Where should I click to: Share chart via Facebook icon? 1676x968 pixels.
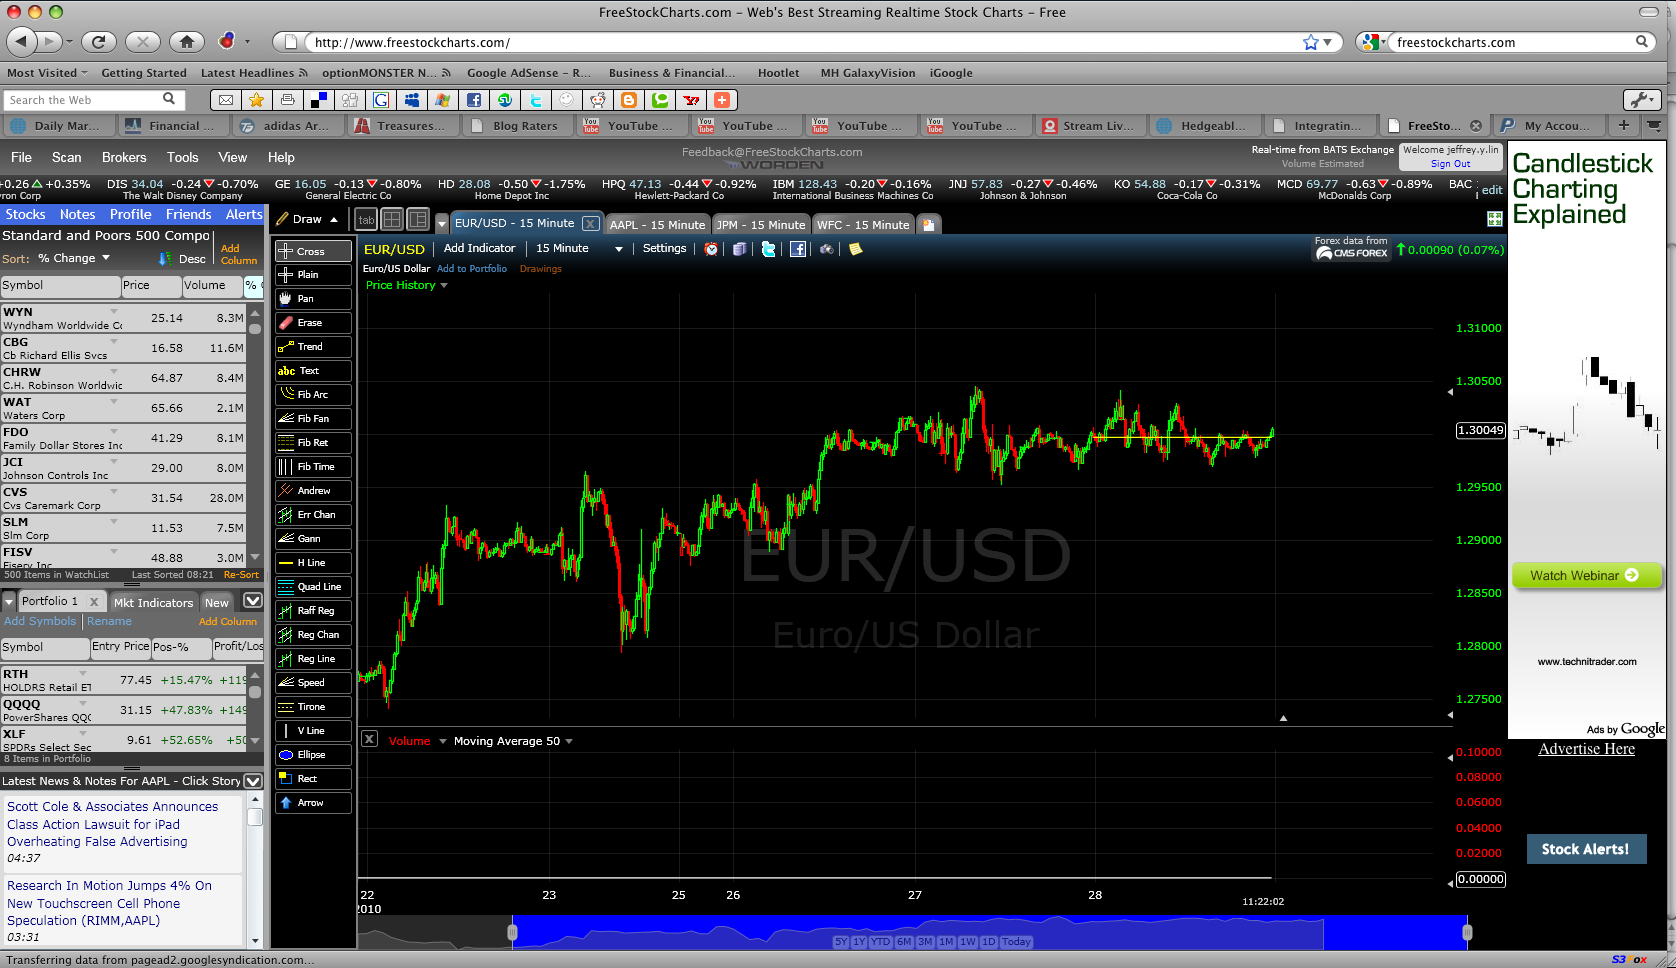(x=797, y=249)
